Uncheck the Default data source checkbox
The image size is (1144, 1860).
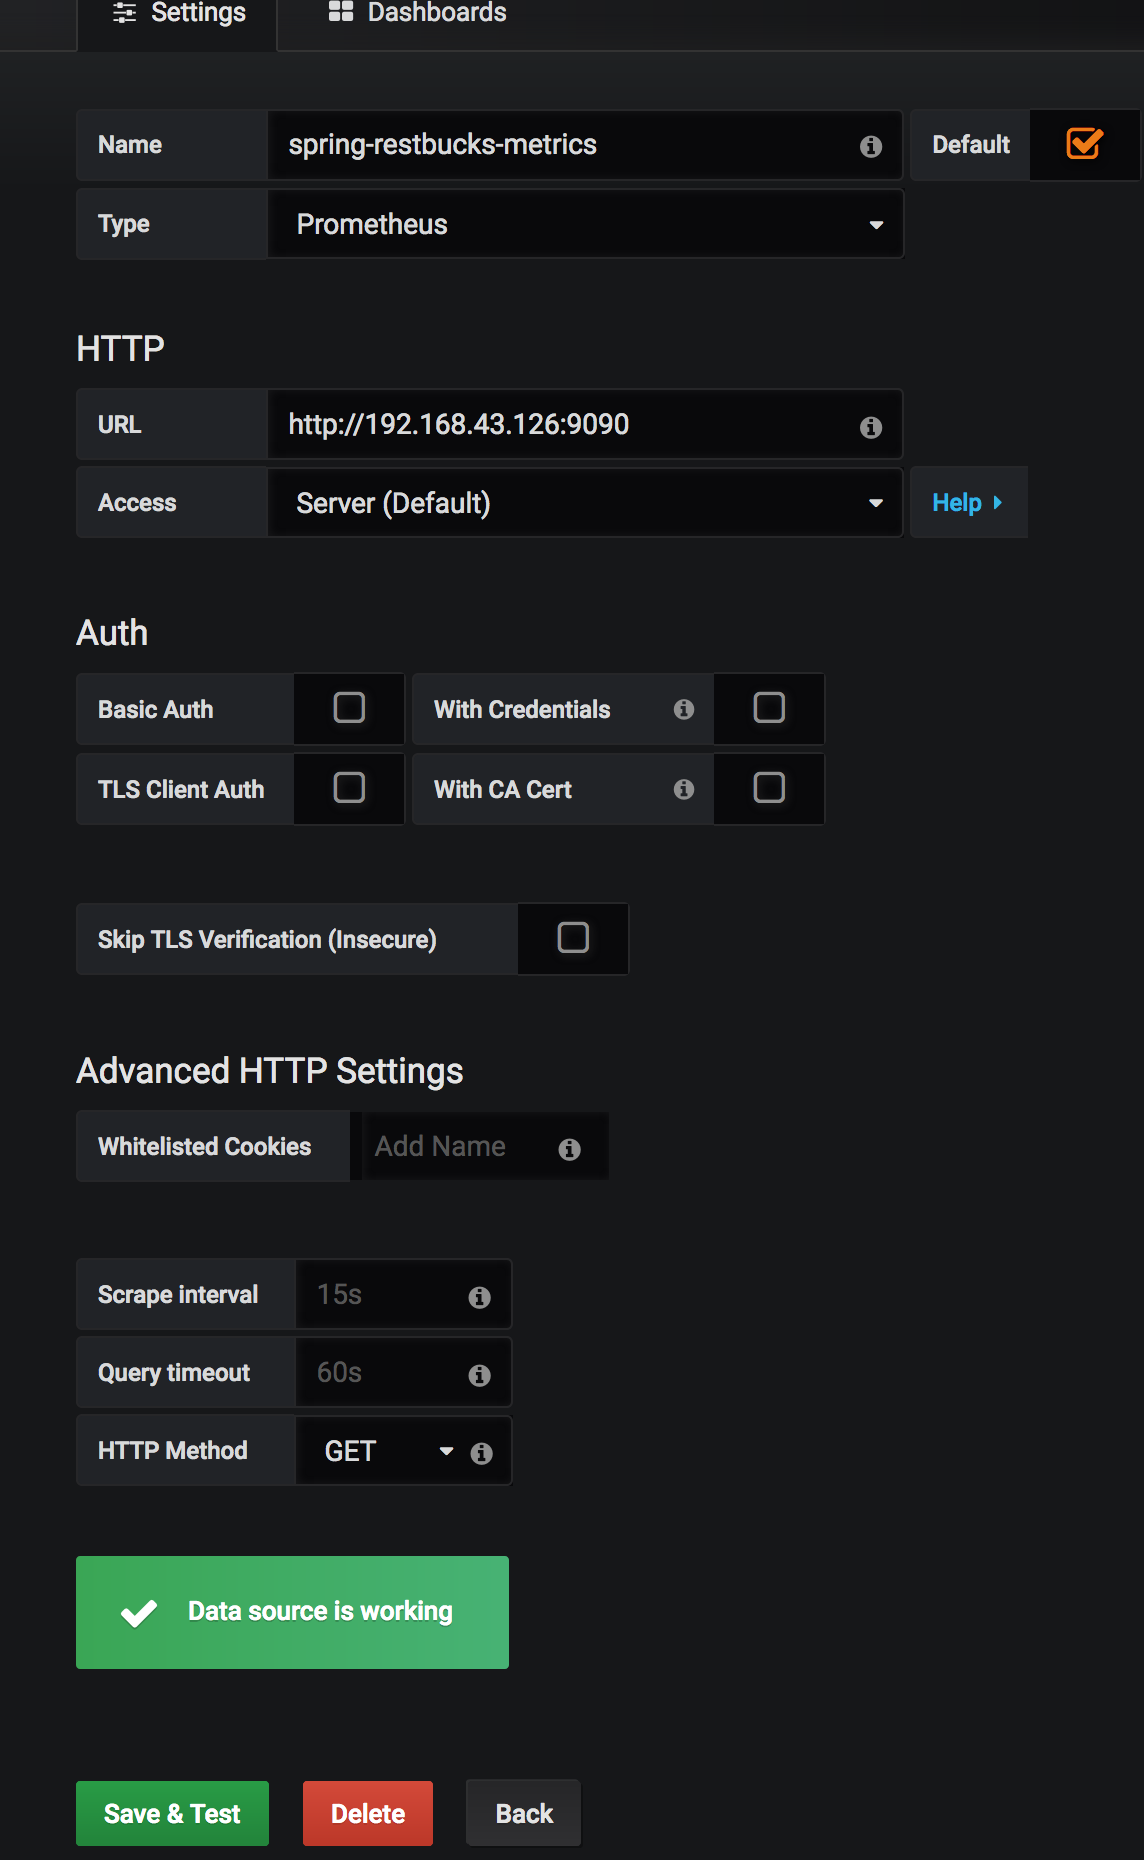[x=1084, y=144]
